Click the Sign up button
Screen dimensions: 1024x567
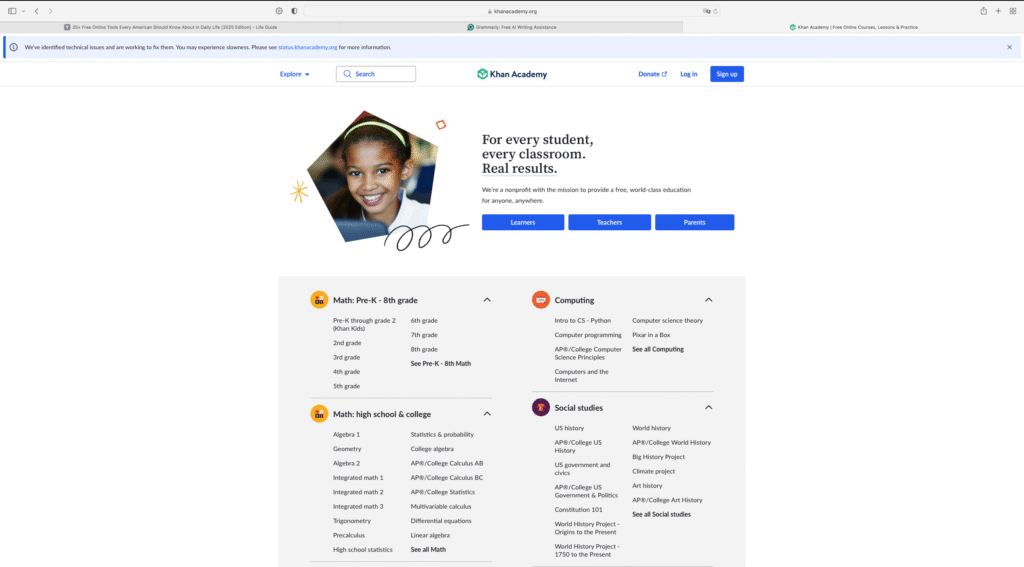727,74
